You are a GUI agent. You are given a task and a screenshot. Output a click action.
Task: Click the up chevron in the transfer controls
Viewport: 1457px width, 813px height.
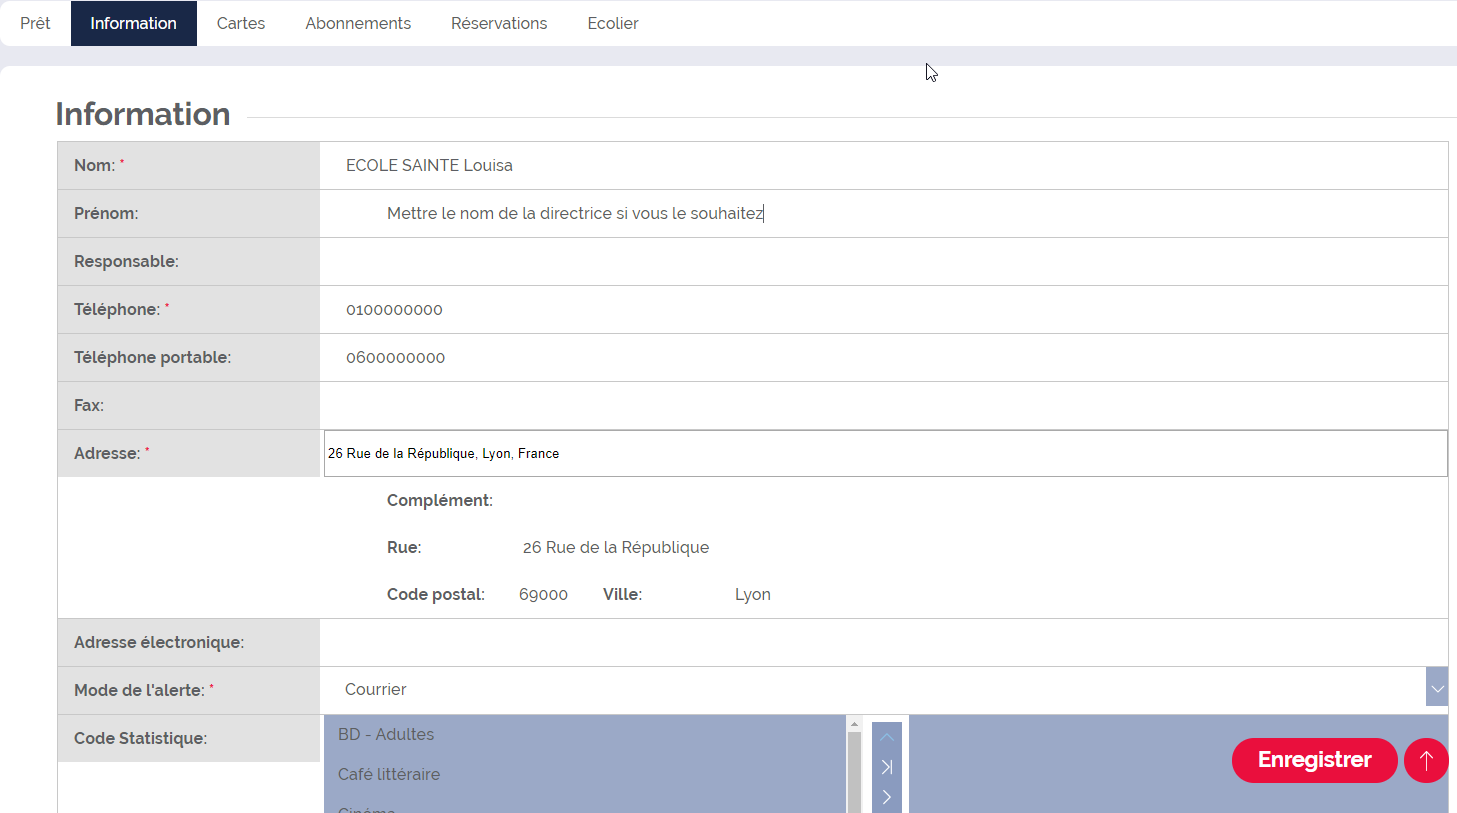[x=887, y=737]
